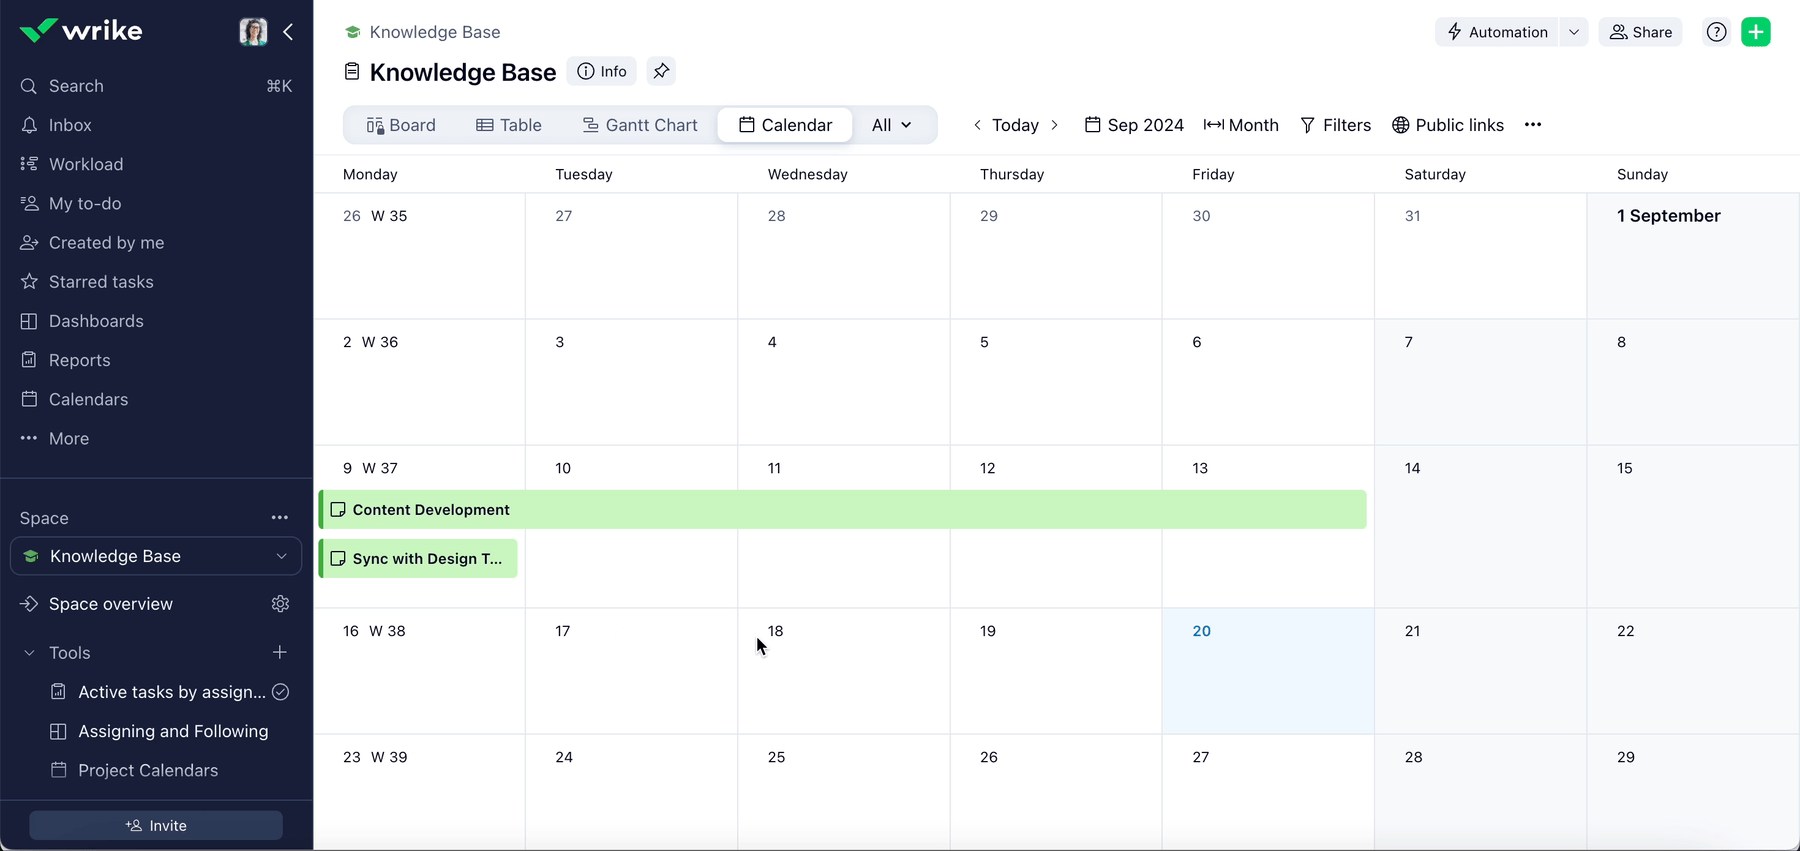
Task: Open Space overview settings gear
Action: tap(280, 604)
